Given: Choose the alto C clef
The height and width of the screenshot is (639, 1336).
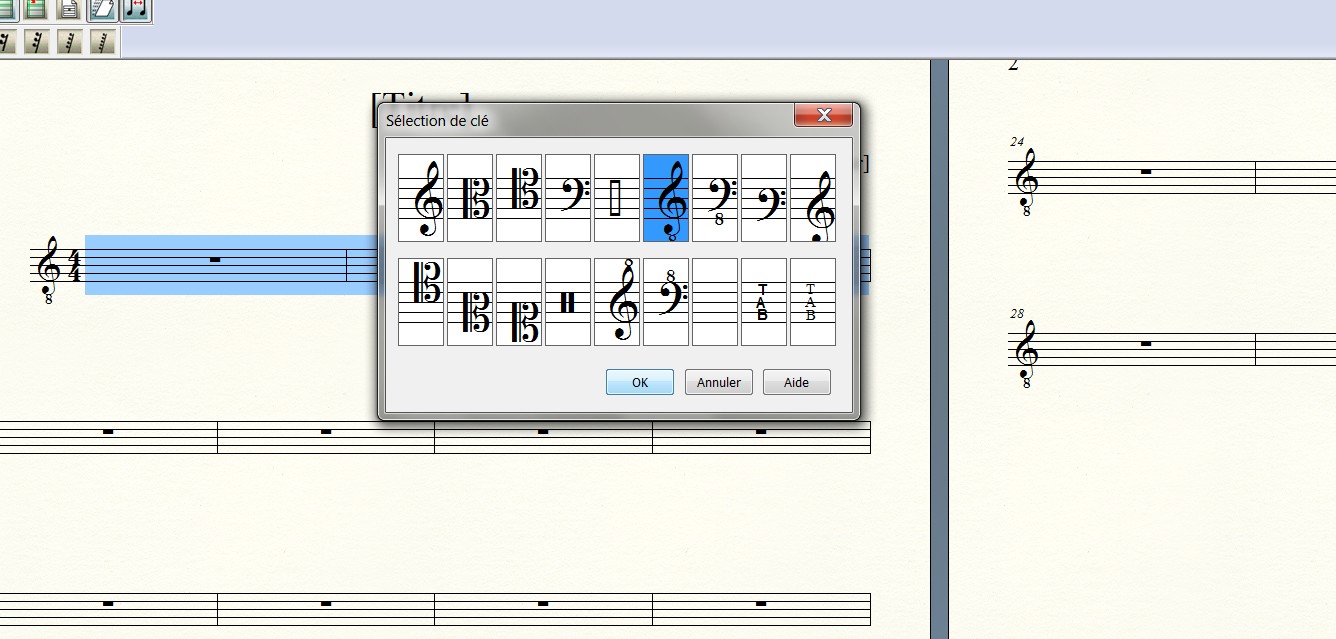Looking at the screenshot, I should tap(470, 198).
